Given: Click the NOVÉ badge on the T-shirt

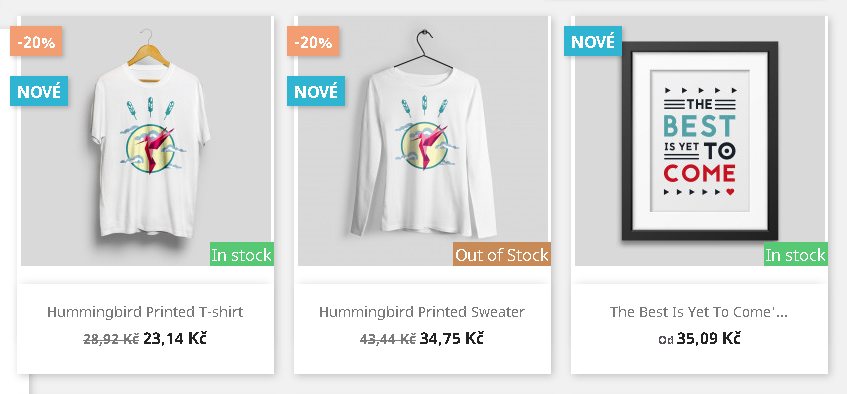Looking at the screenshot, I should pyautogui.click(x=39, y=91).
